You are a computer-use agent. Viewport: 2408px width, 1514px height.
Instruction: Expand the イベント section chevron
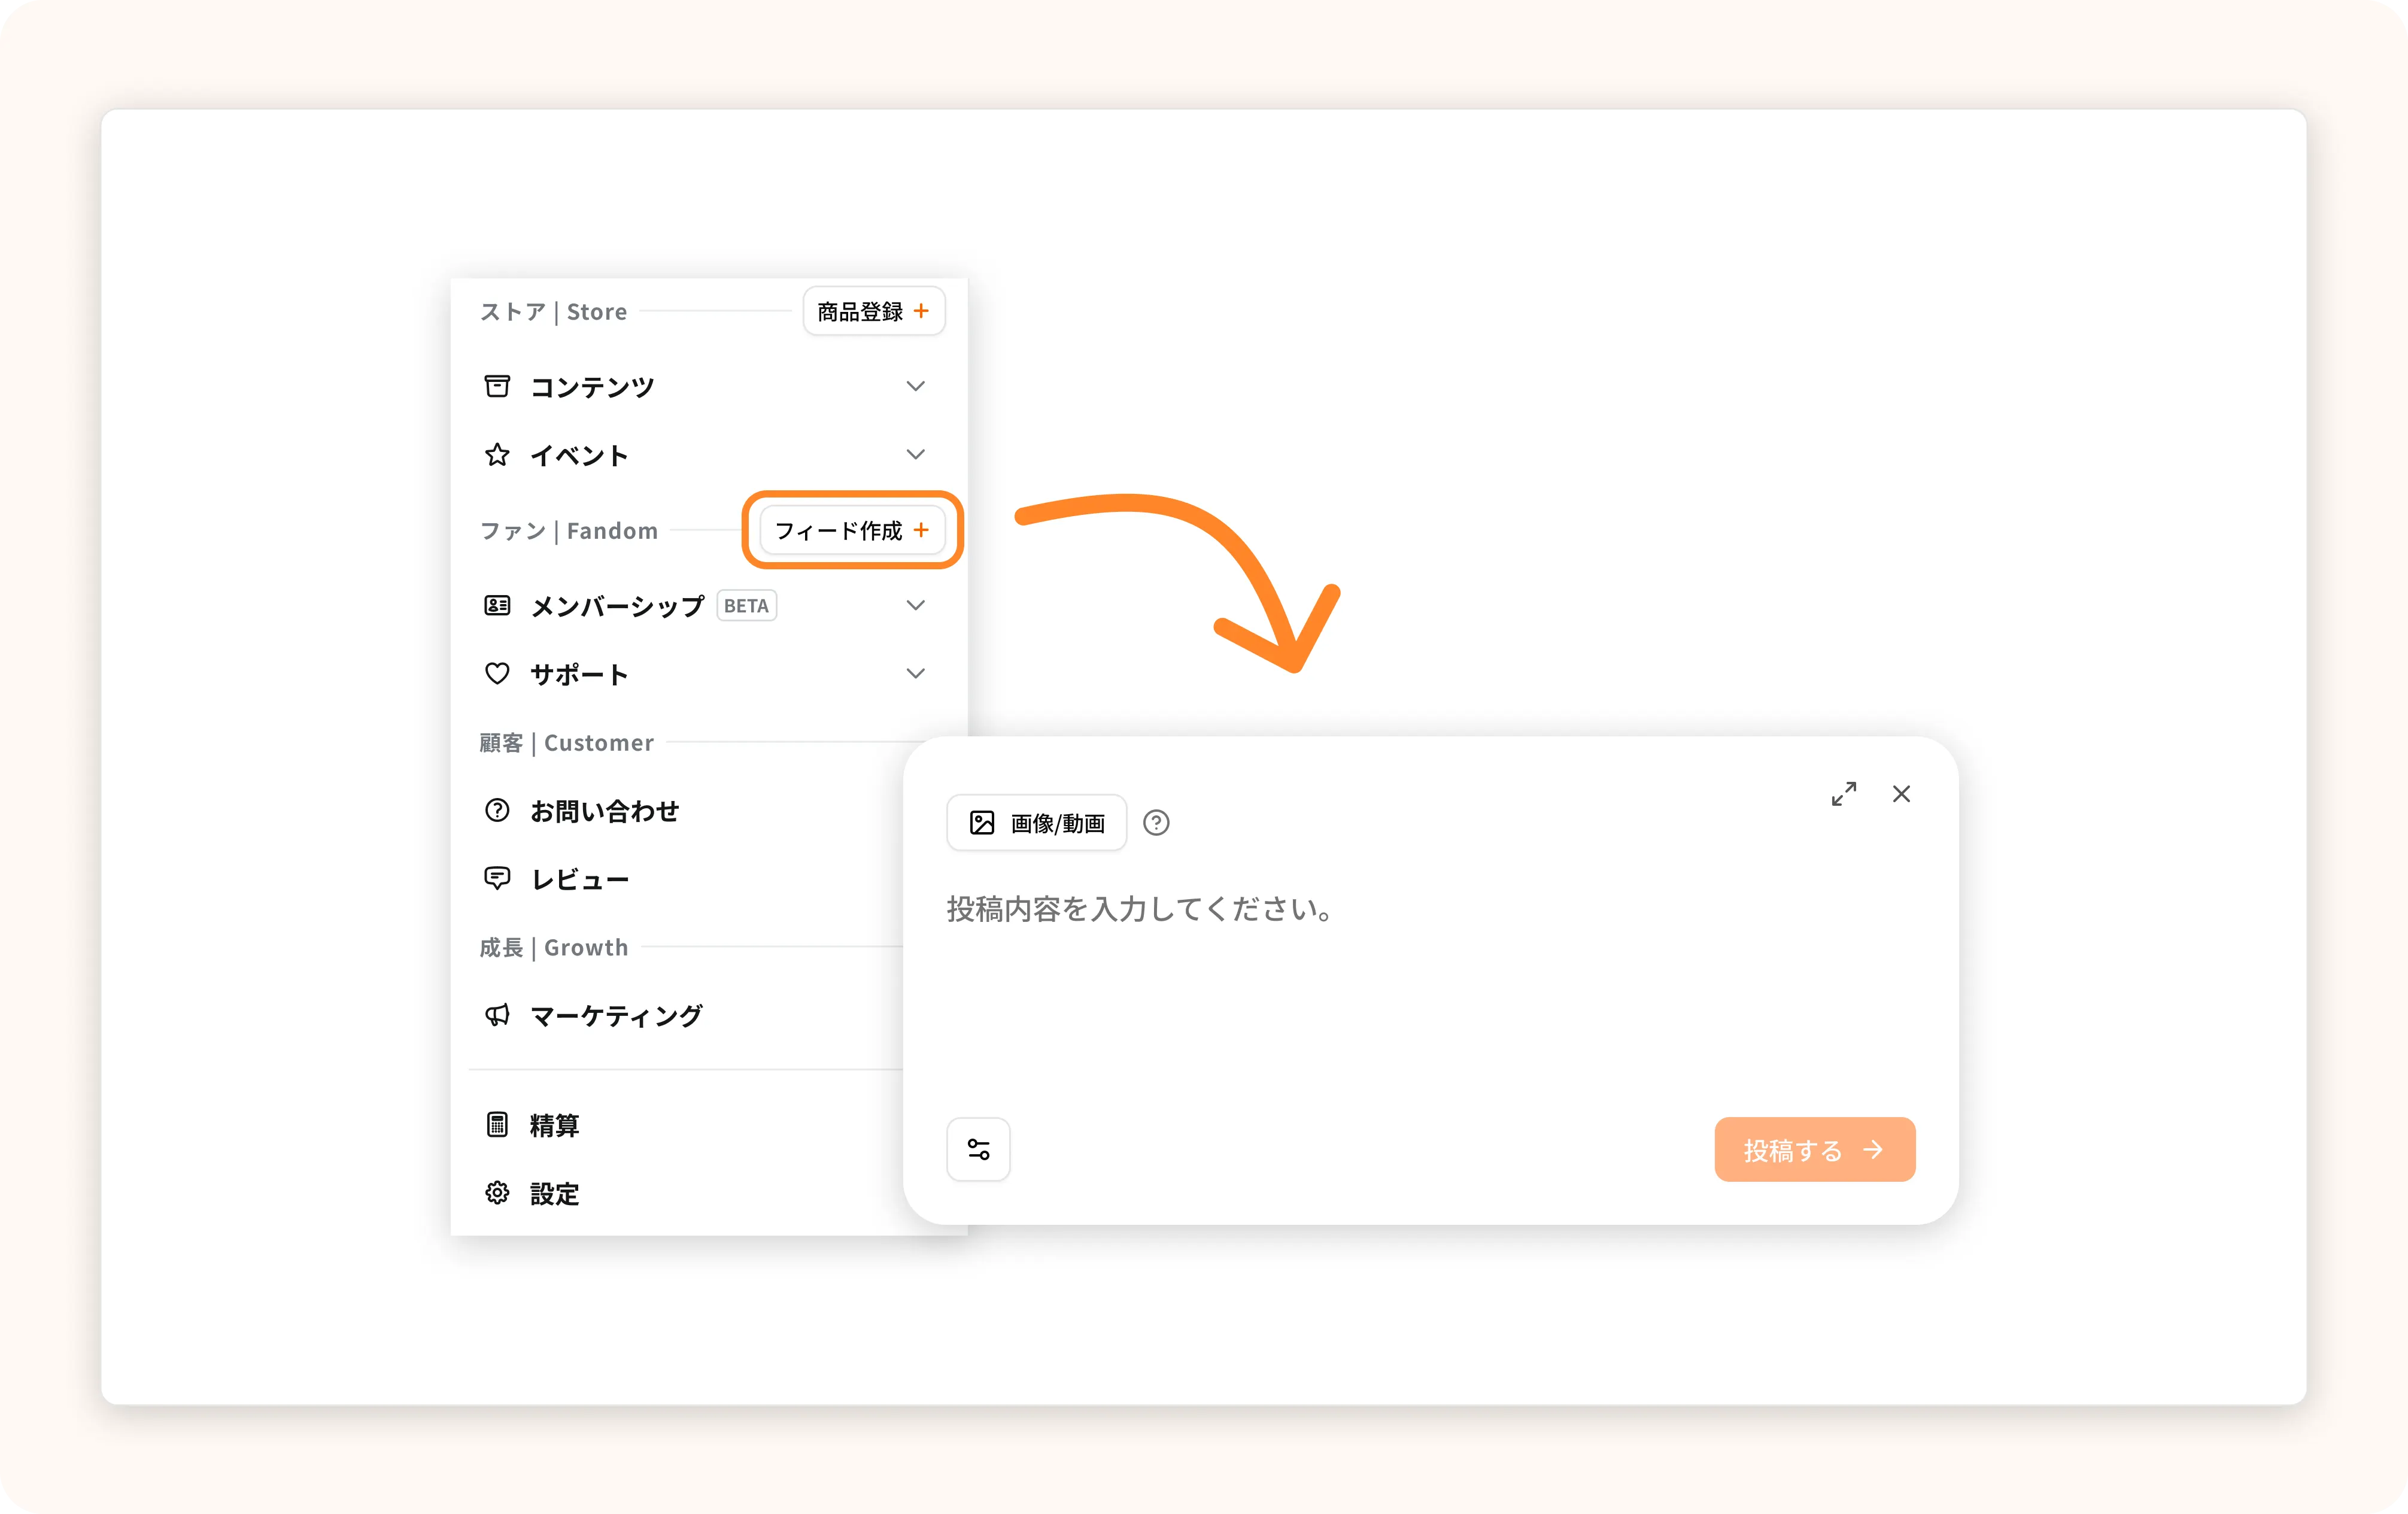[915, 454]
